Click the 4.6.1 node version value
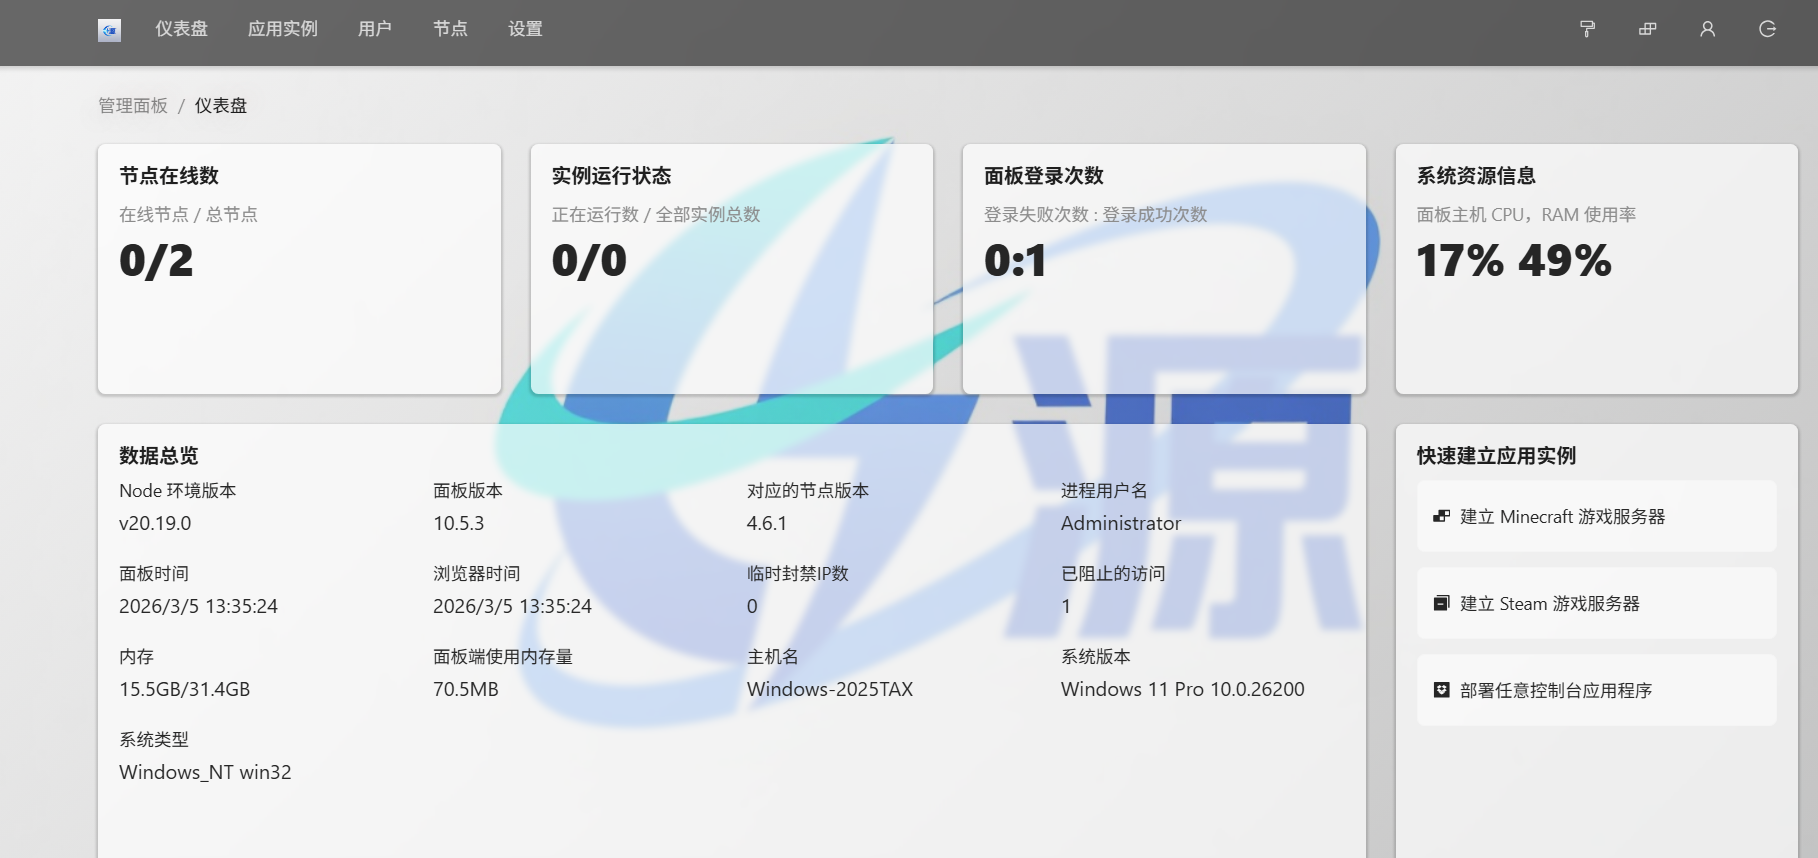Screen dimensions: 1818x858 point(767,523)
